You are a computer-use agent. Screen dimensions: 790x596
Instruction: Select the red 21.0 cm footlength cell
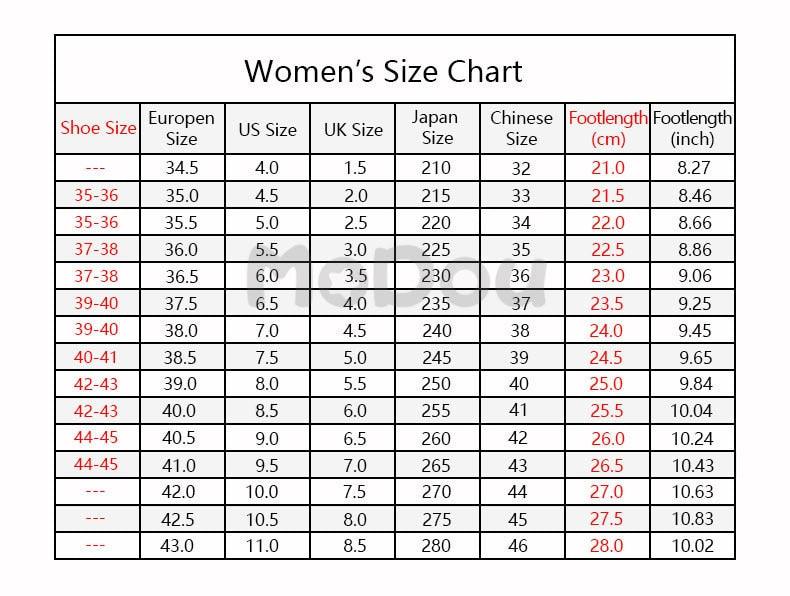coord(608,168)
